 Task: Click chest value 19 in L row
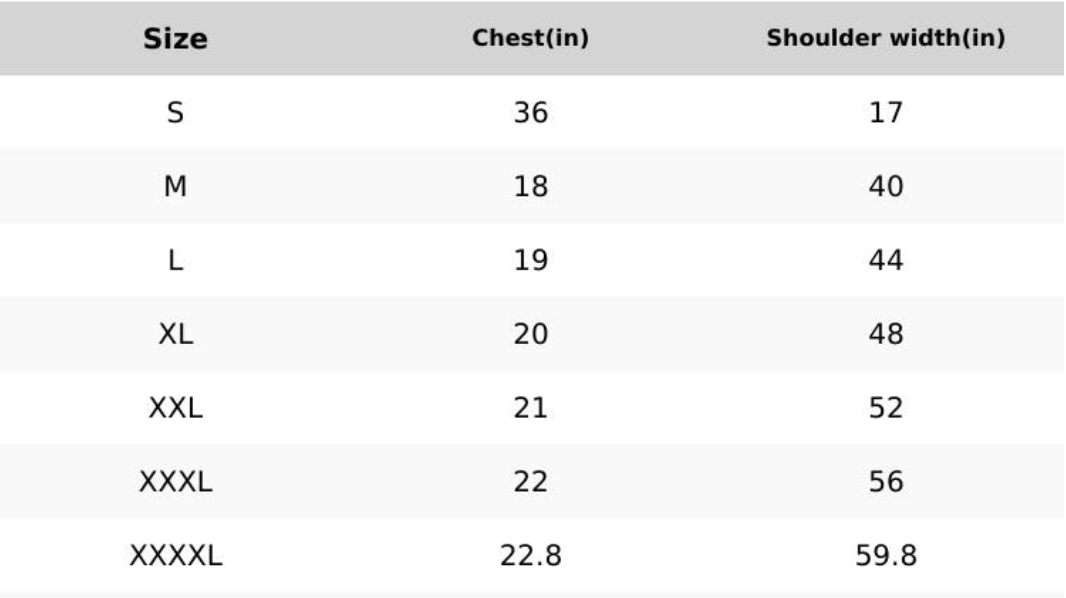(x=530, y=260)
